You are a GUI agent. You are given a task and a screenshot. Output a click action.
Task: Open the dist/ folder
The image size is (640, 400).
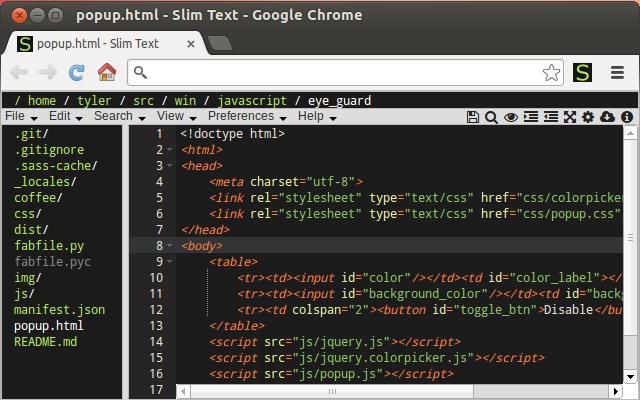[31, 230]
